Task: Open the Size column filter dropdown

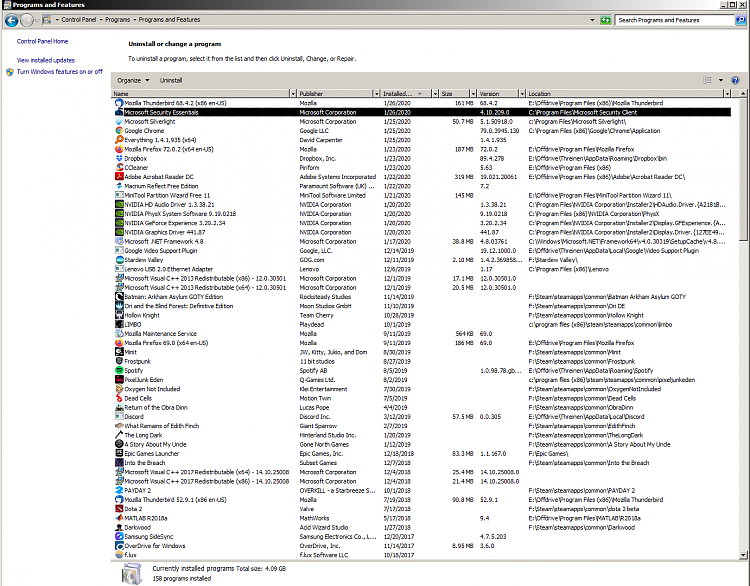Action: tap(473, 94)
